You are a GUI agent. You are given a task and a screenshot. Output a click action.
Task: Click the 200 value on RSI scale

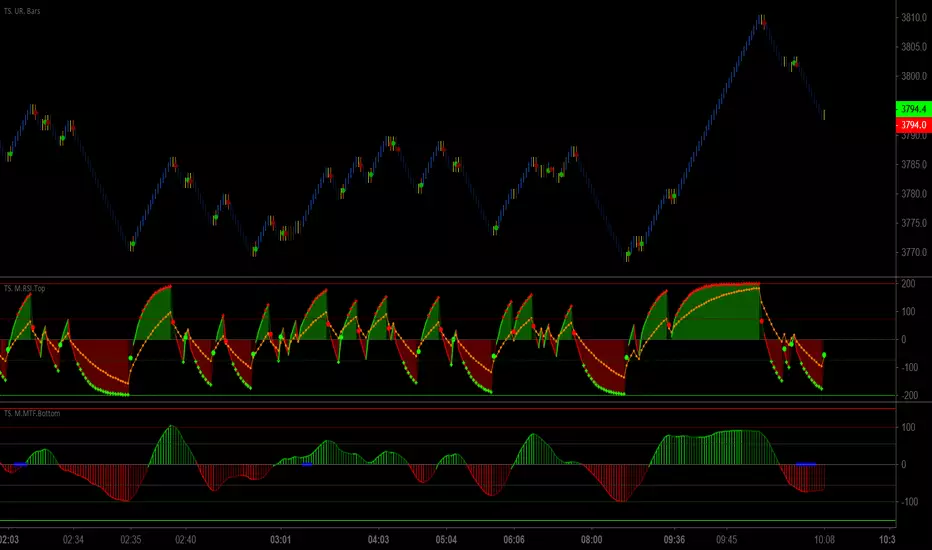pyautogui.click(x=910, y=284)
